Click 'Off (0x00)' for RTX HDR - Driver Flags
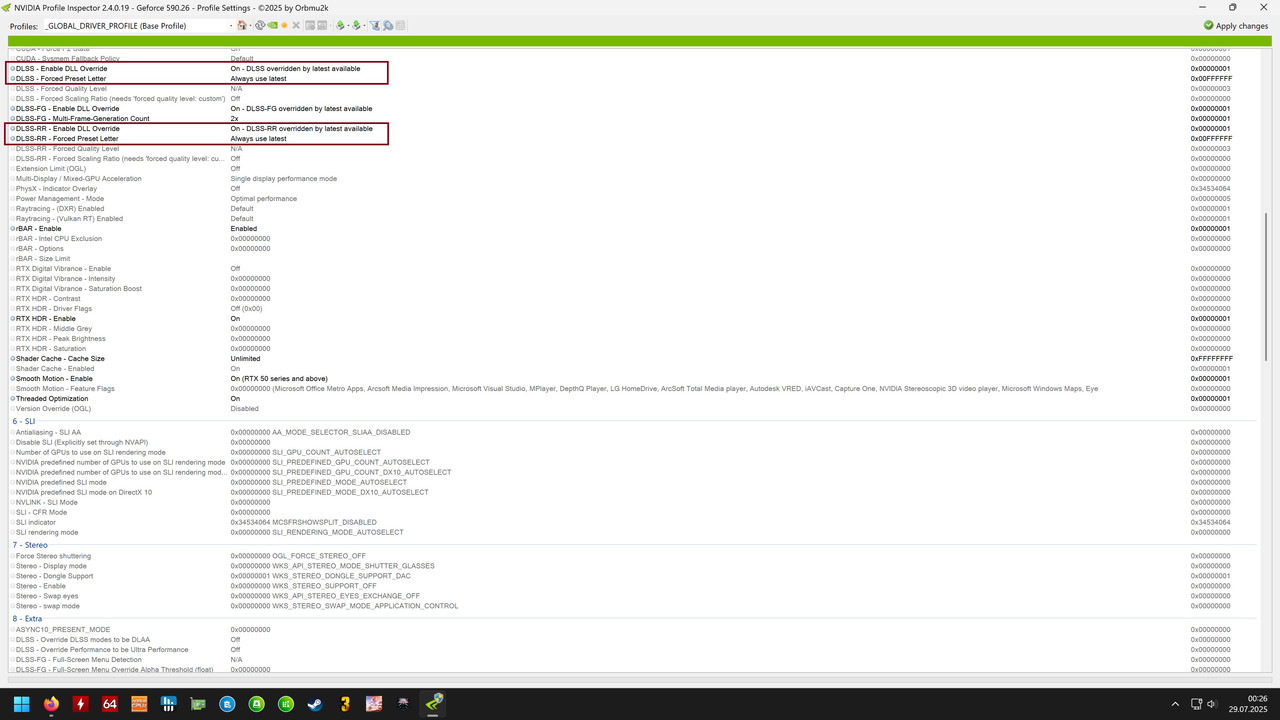Screen dimensions: 1280x720 [246, 309]
